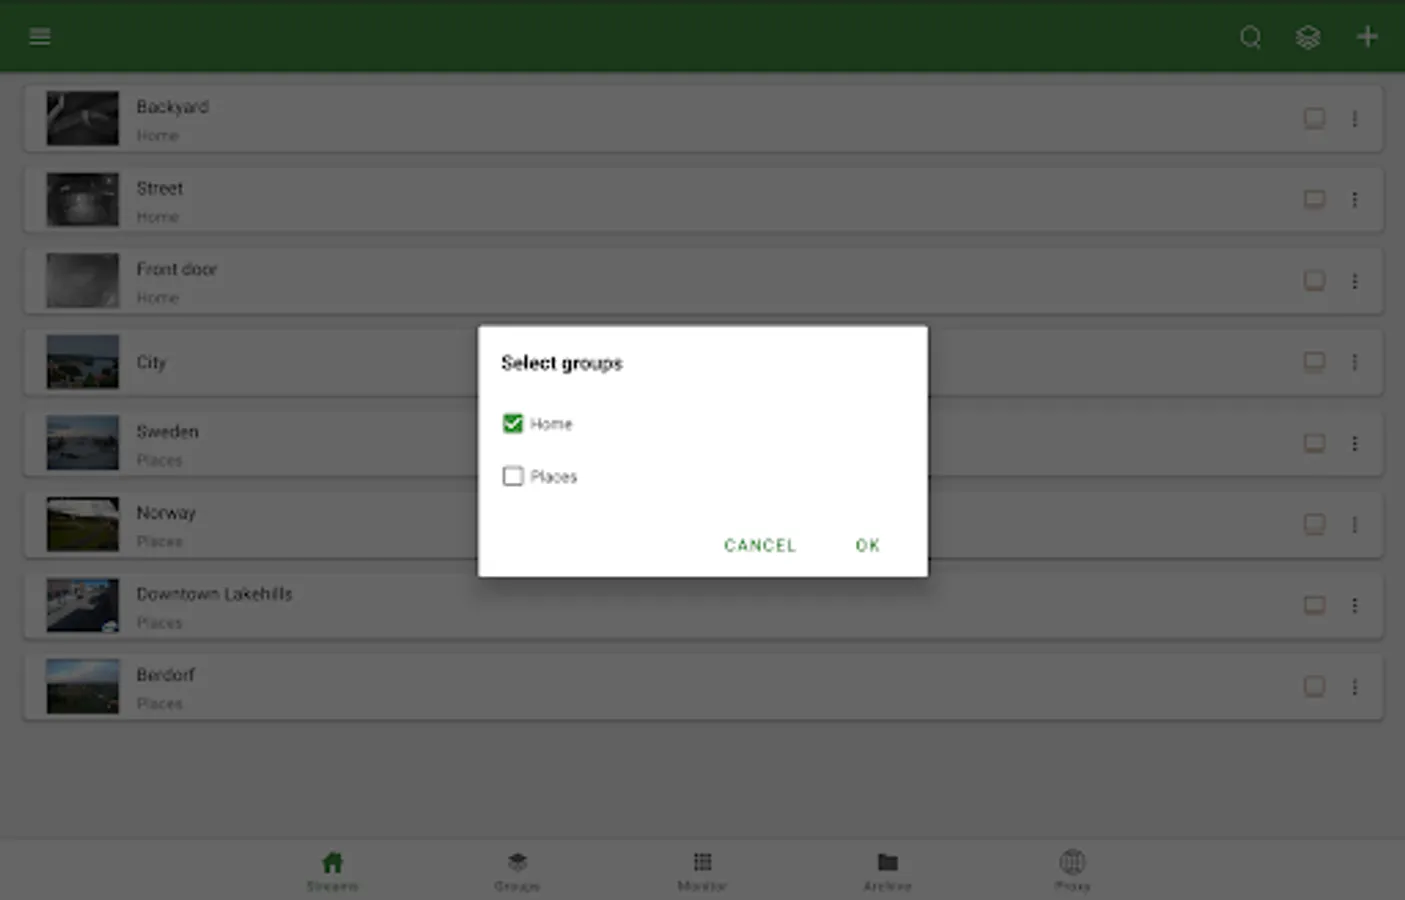Tick the select box for Sweden stream

coord(1314,443)
